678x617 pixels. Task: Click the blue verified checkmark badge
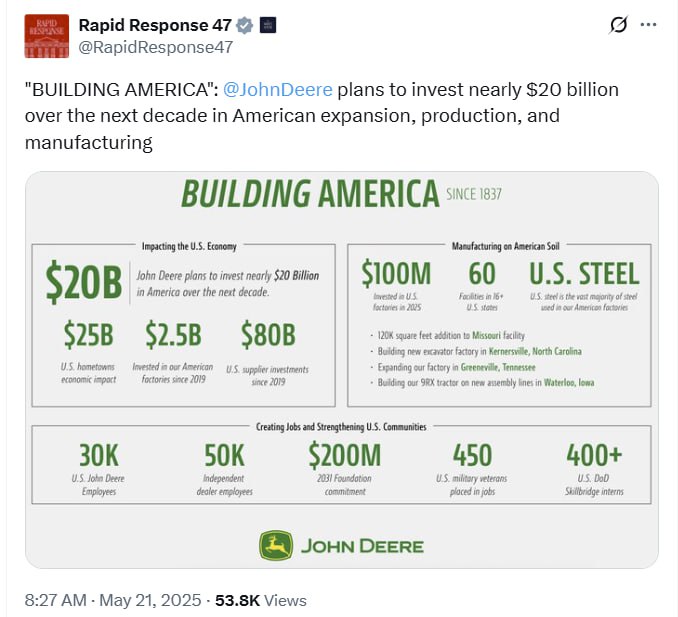(245, 26)
